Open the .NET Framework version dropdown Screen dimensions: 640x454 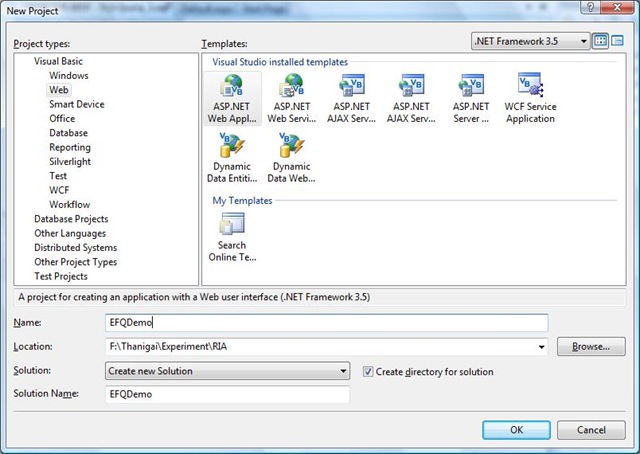531,41
